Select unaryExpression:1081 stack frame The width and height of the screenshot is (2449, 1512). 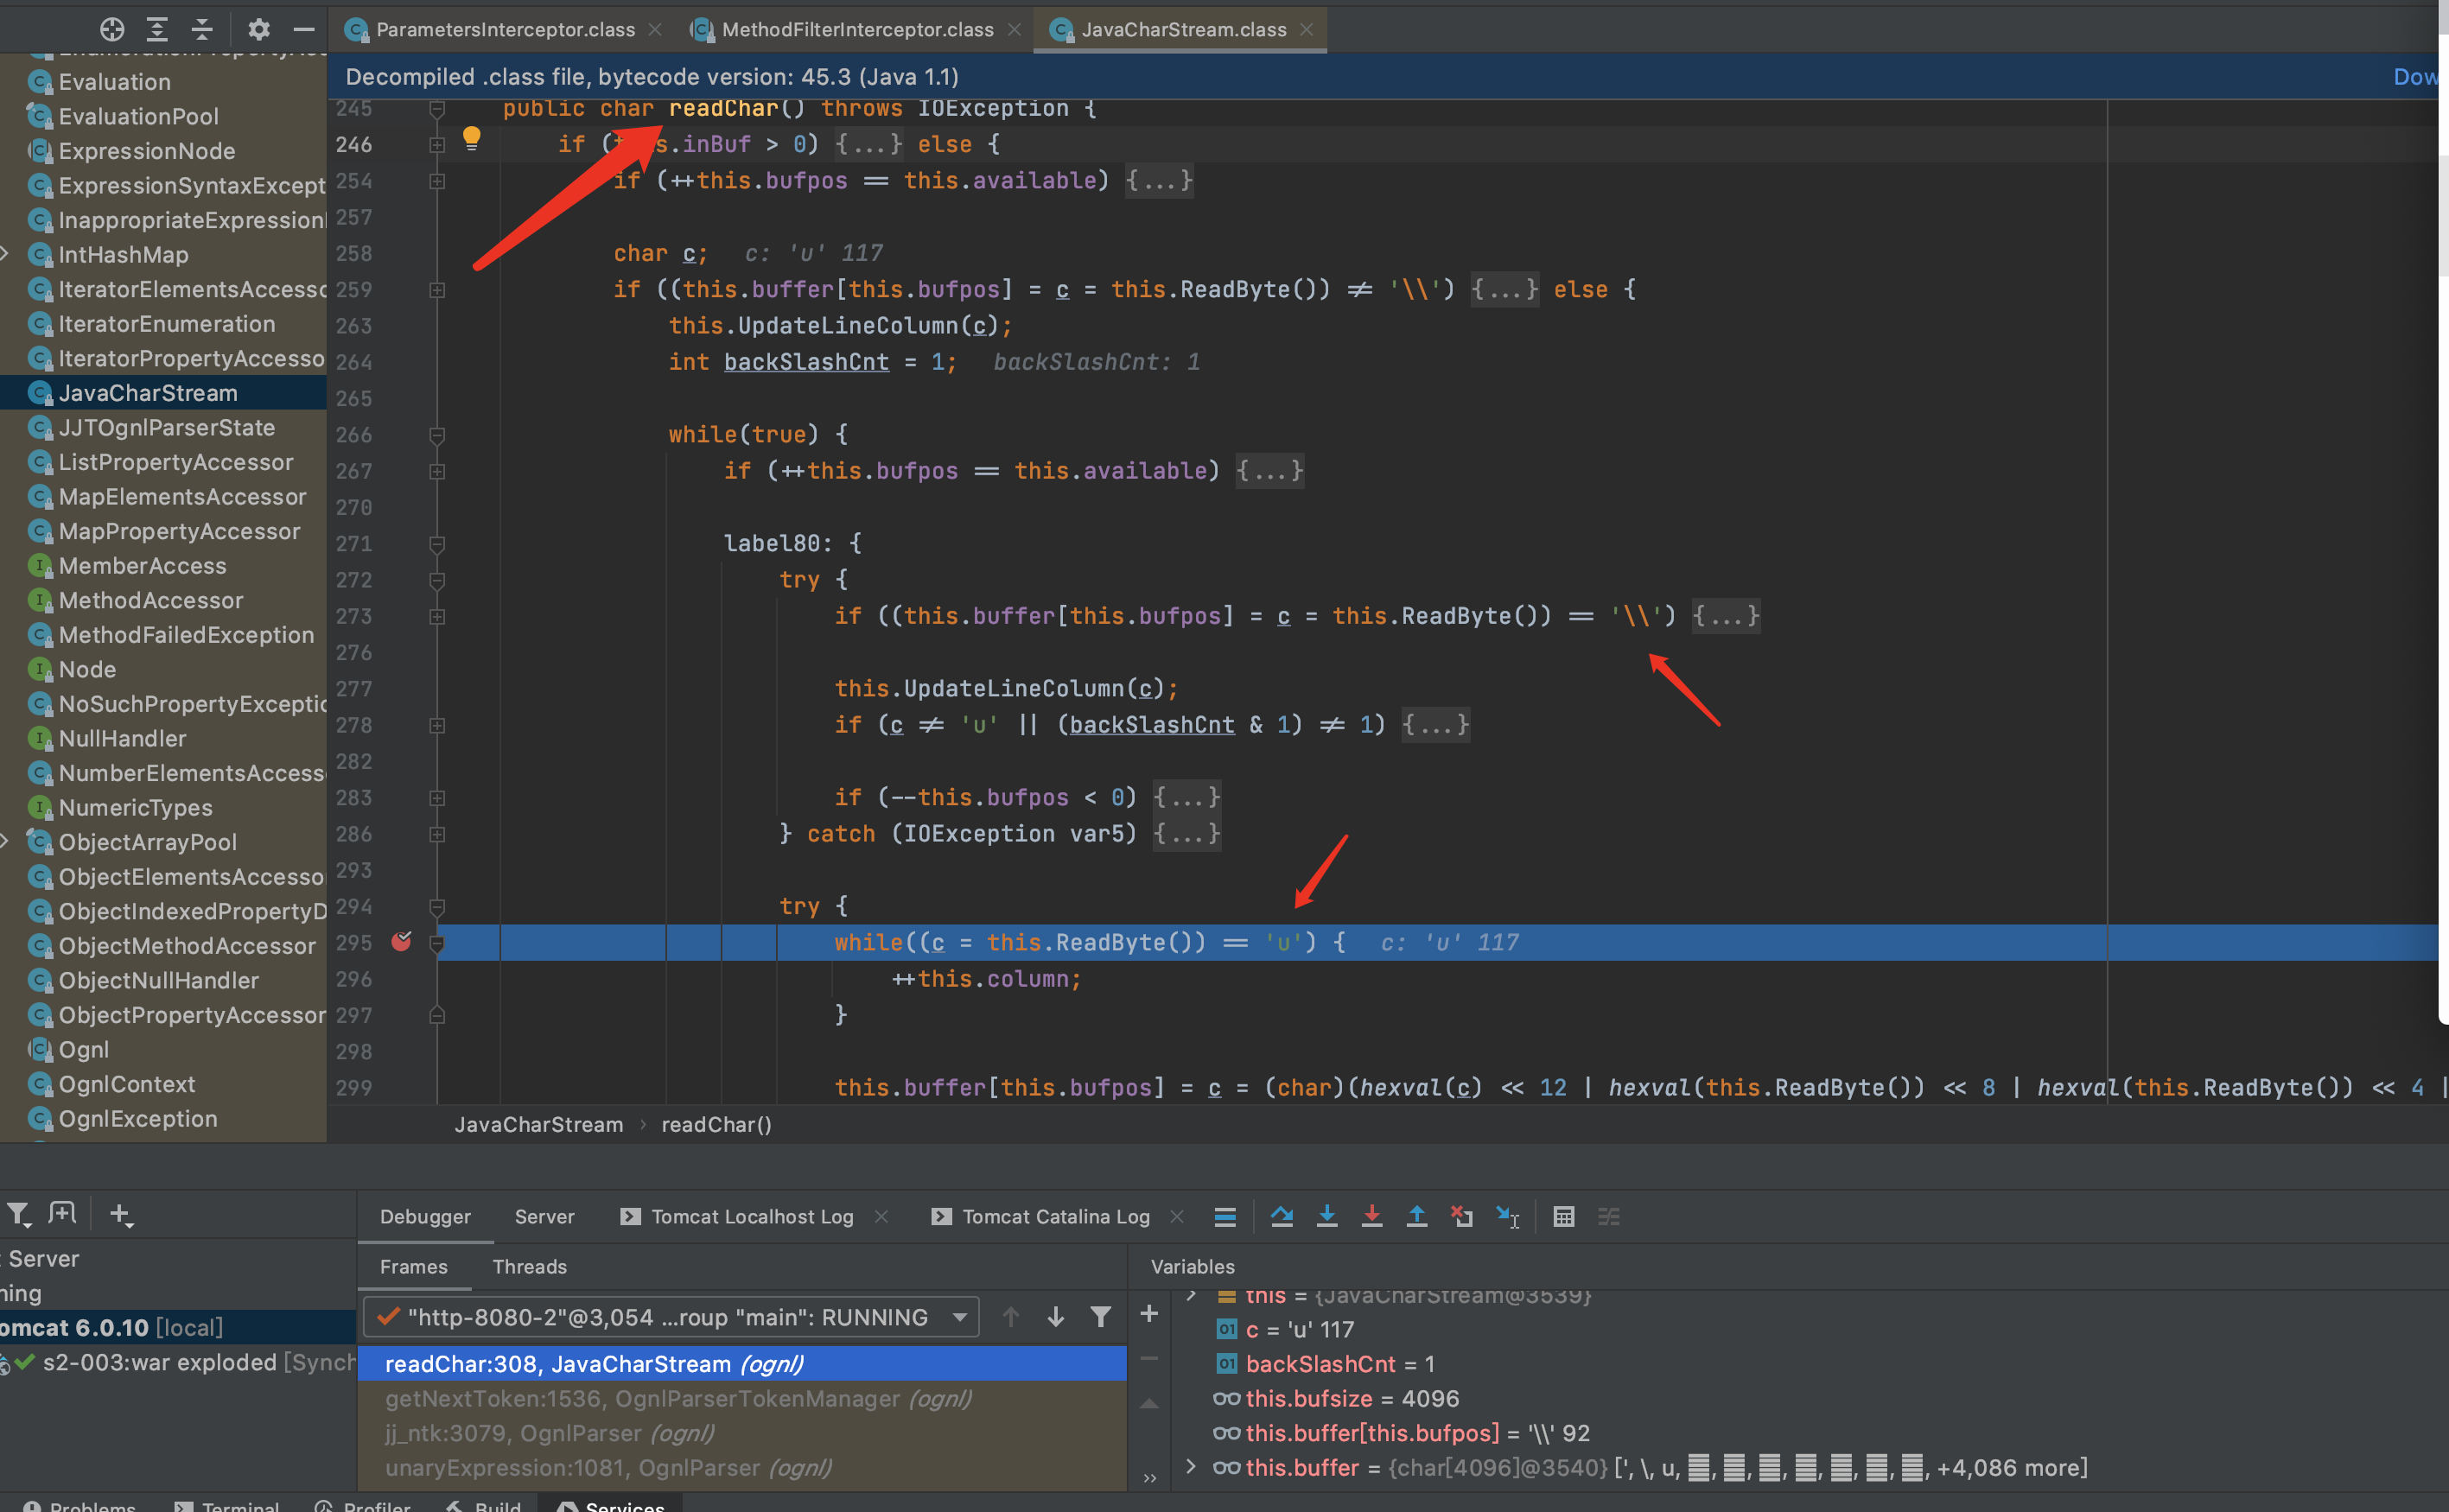point(742,1467)
